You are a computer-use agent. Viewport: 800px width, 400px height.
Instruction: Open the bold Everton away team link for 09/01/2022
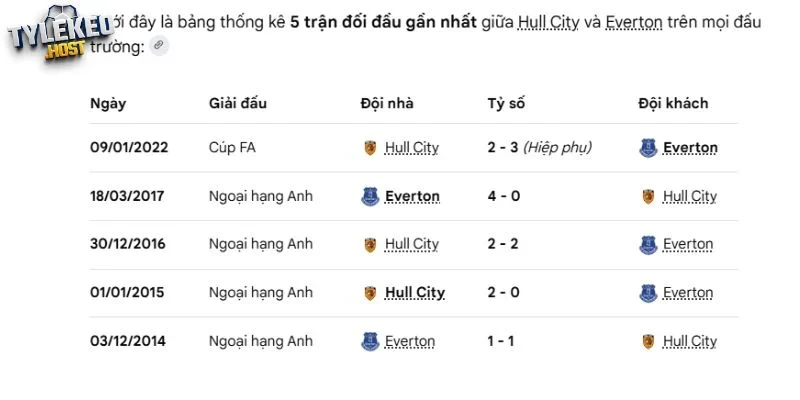tap(690, 148)
